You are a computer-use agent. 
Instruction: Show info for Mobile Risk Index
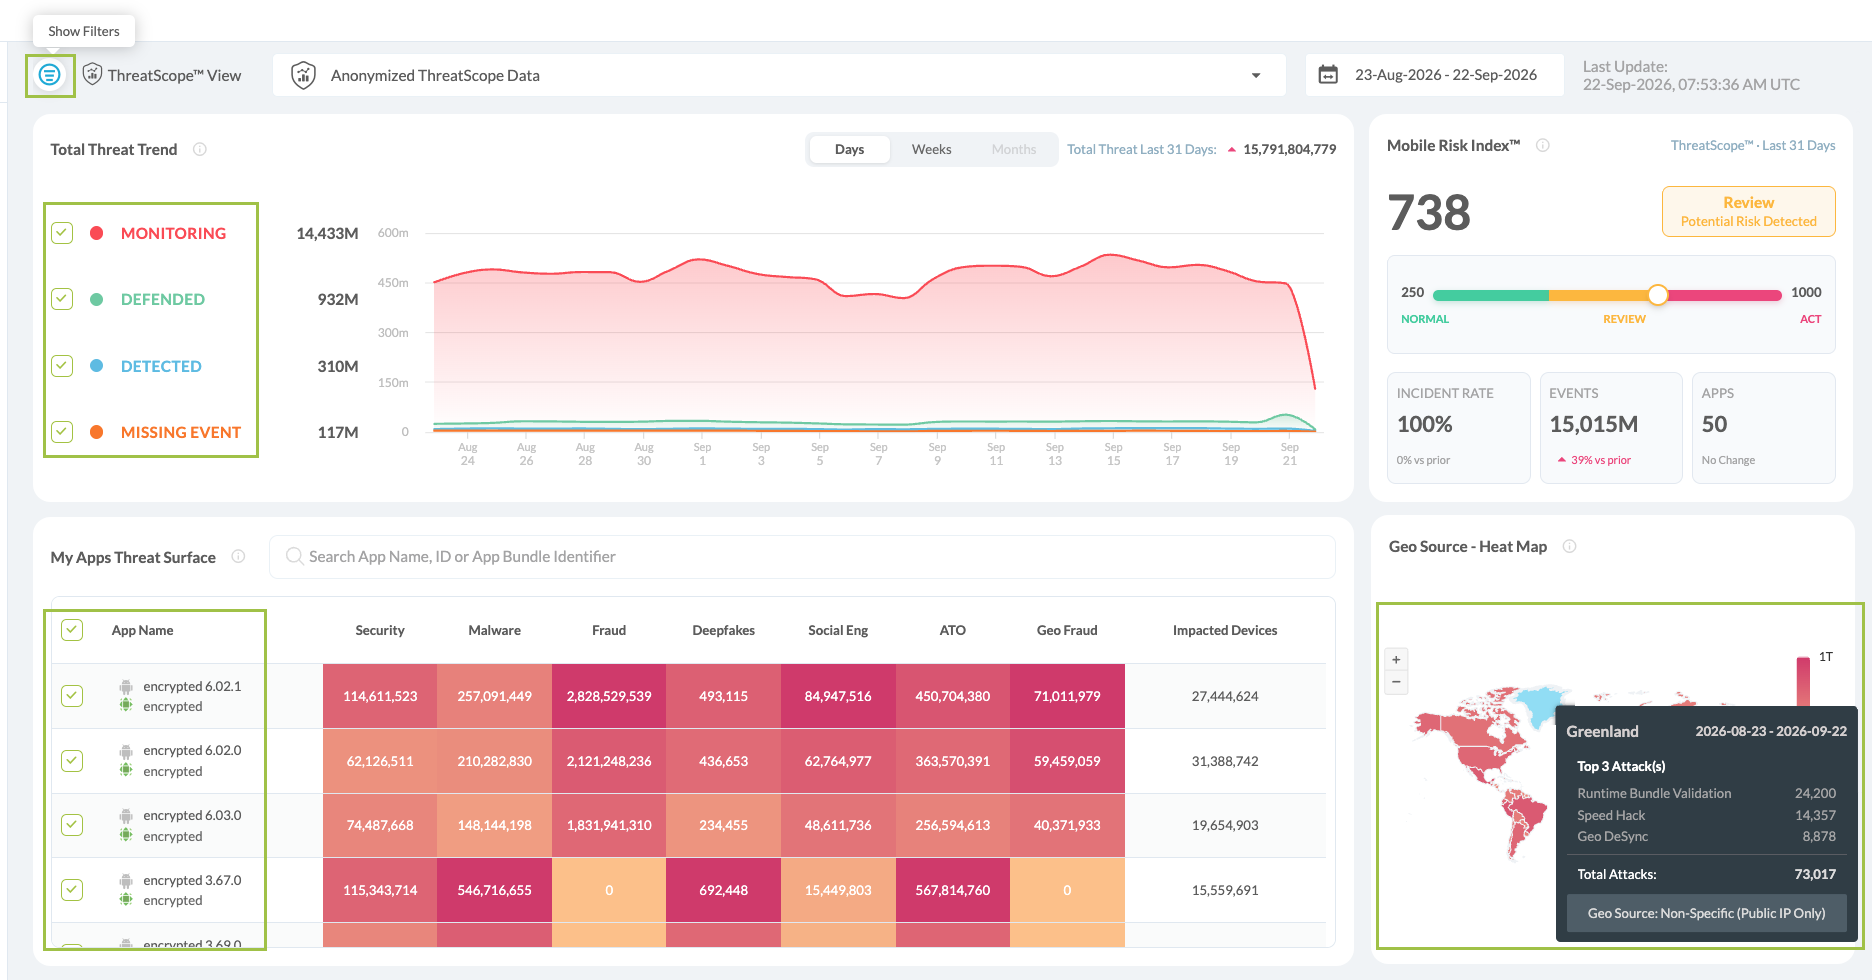1543,145
